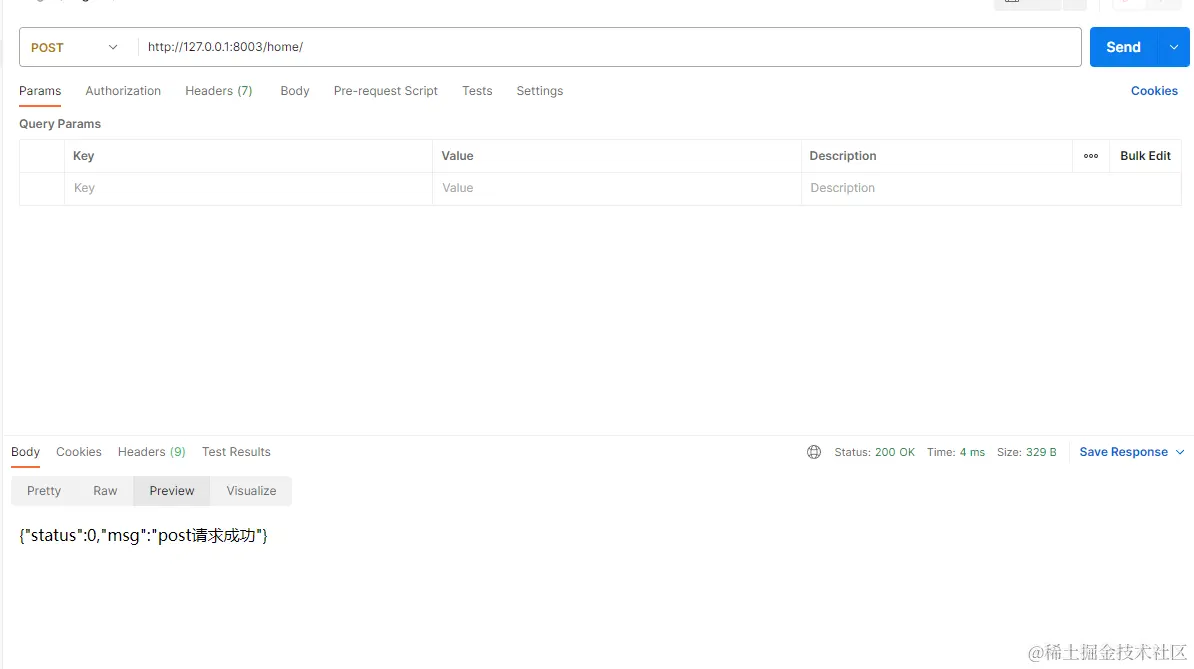Screen dimensions: 1194x669
Task: Switch response view to Pretty
Action: [43, 491]
